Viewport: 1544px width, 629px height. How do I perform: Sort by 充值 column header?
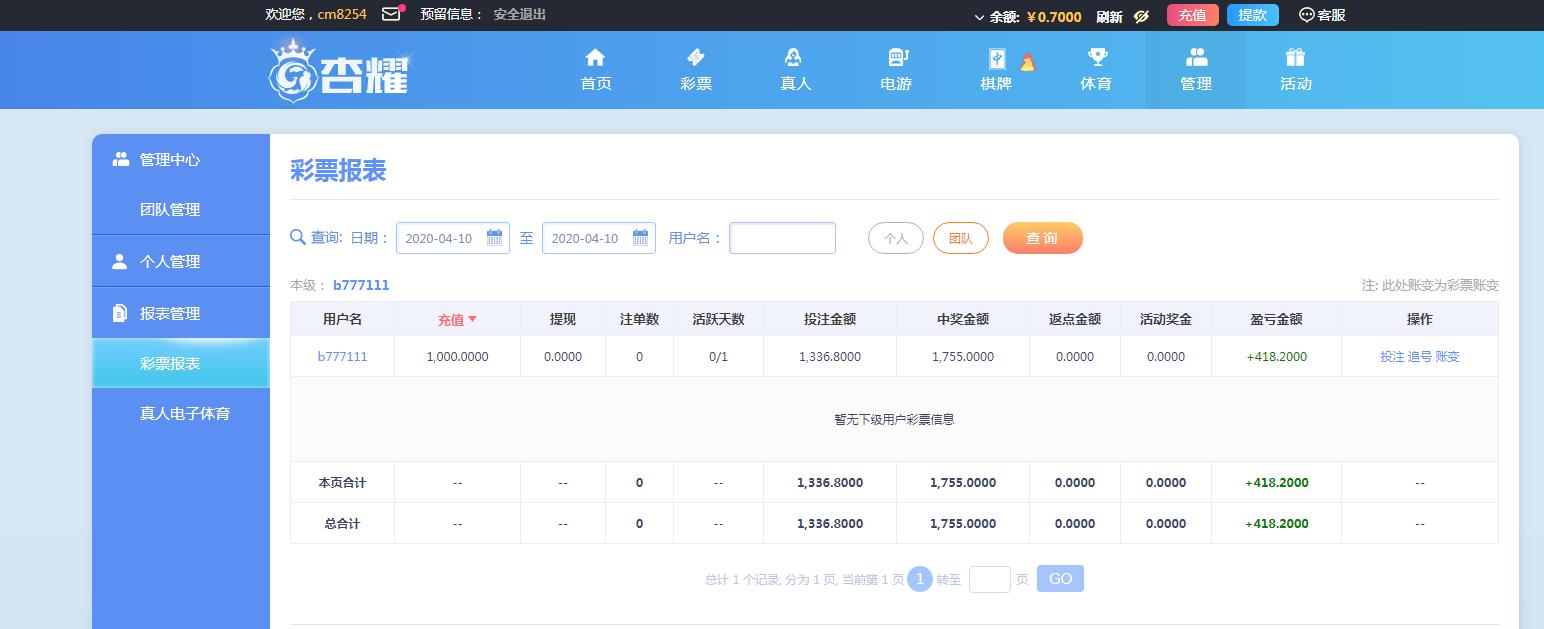click(457, 320)
